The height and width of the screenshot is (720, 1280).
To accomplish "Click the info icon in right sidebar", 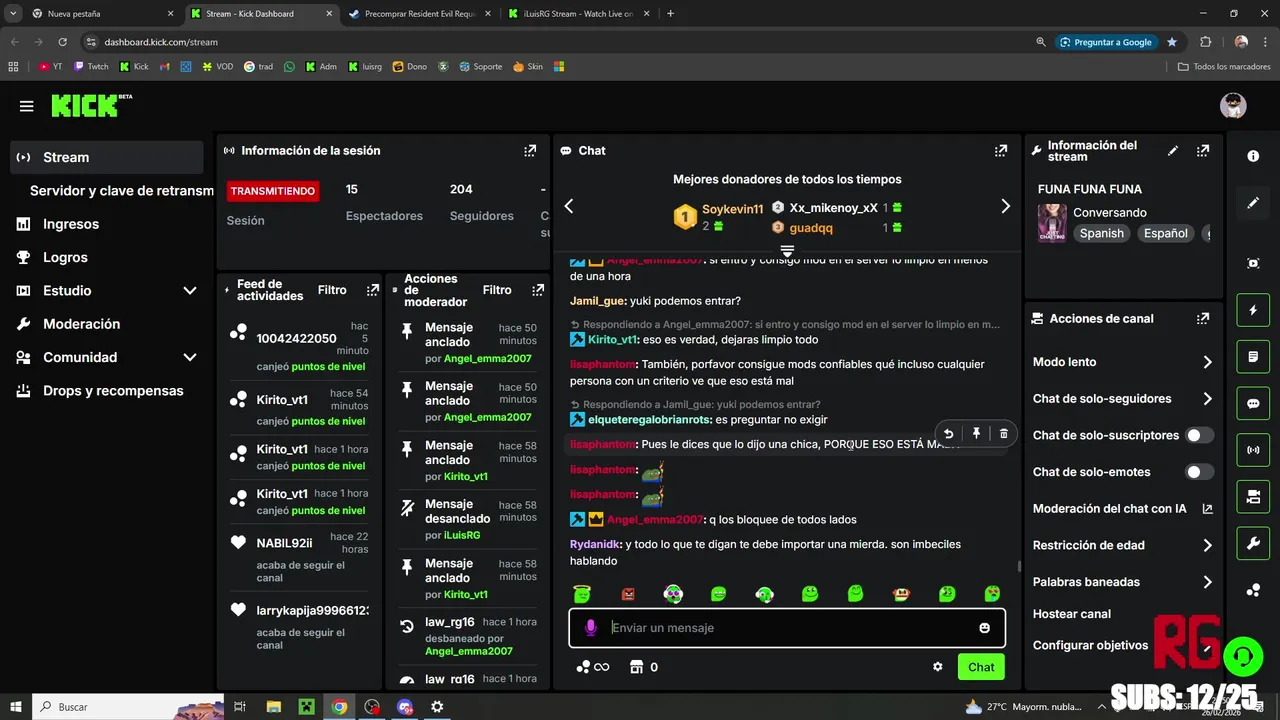I will pyautogui.click(x=1253, y=156).
